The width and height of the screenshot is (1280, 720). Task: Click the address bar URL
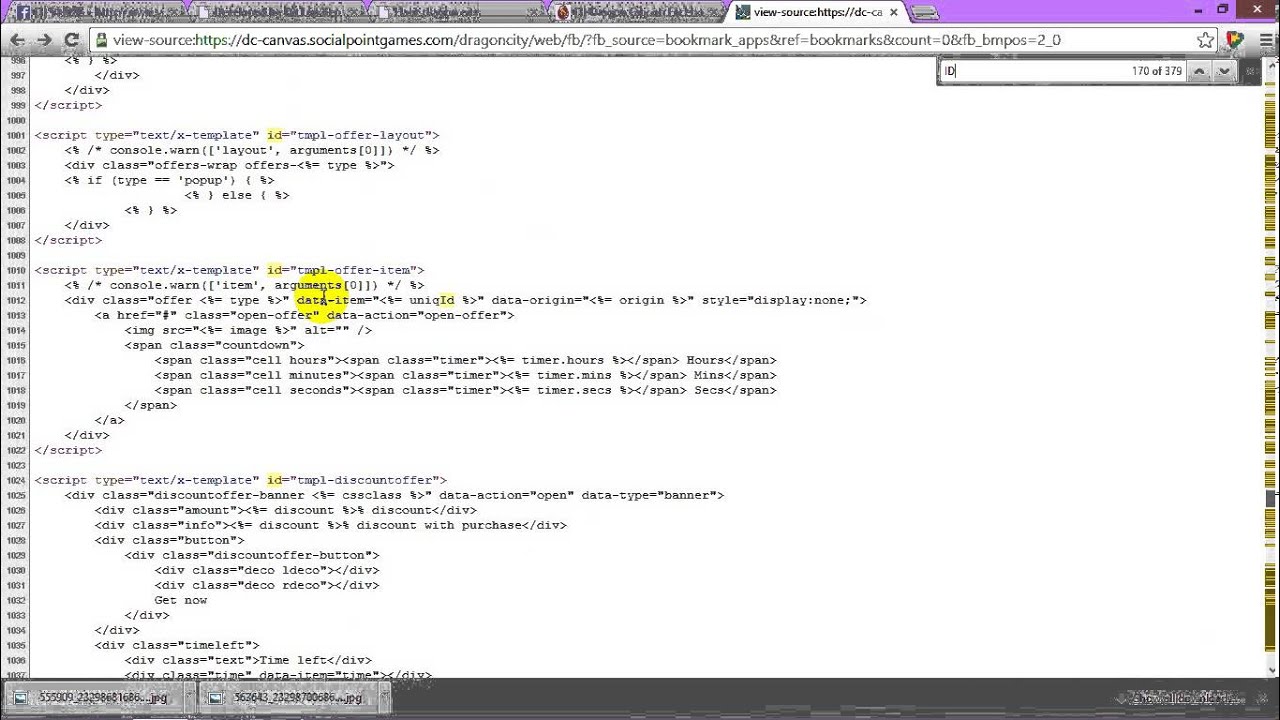click(586, 40)
